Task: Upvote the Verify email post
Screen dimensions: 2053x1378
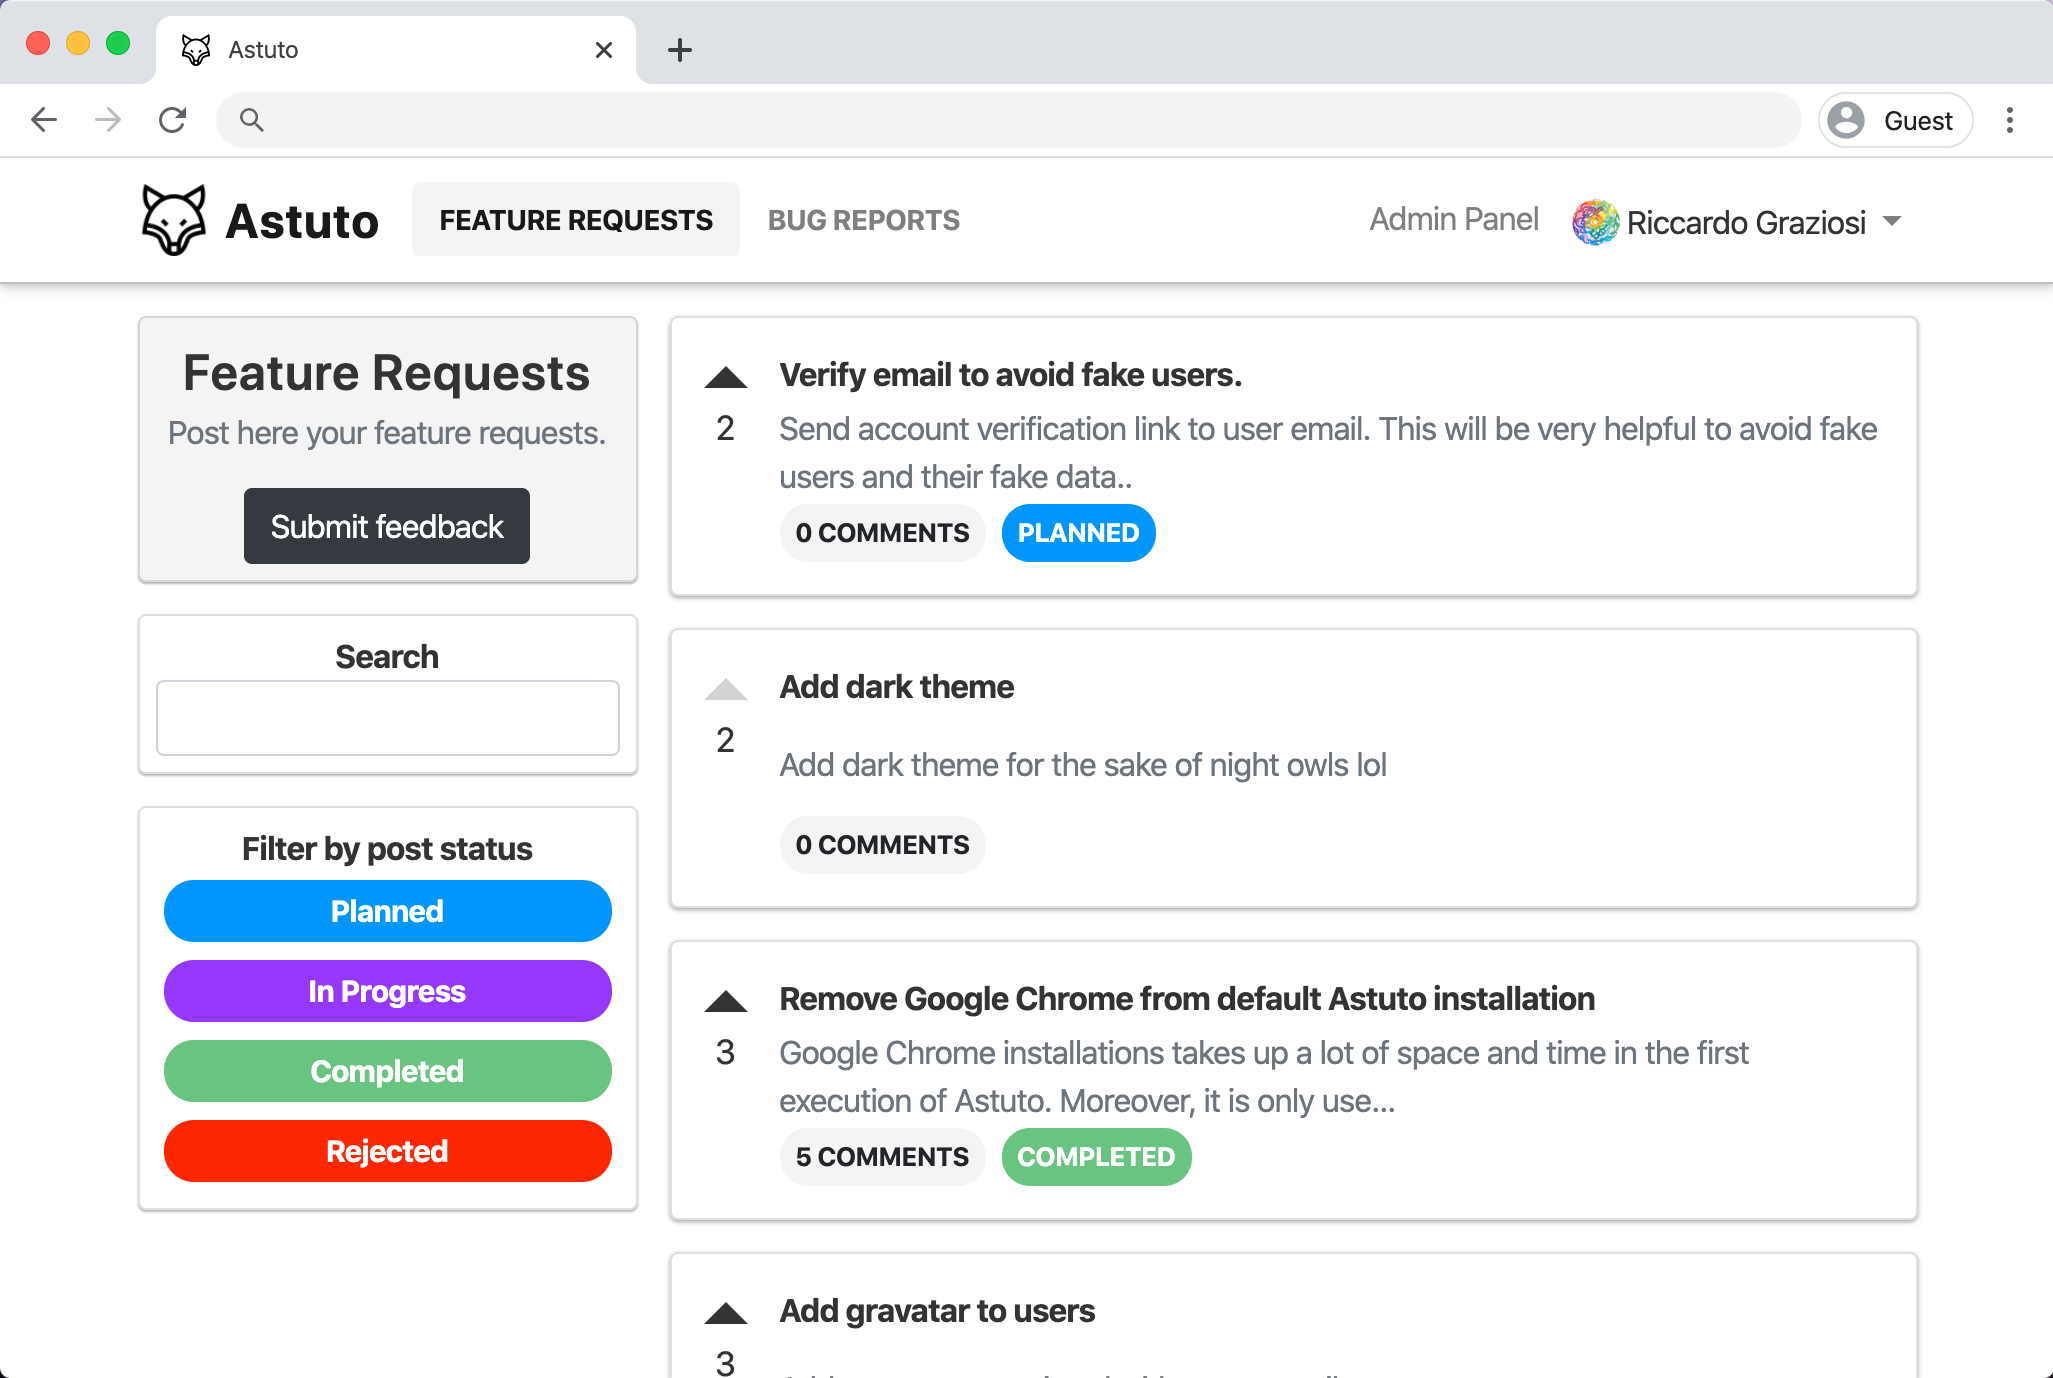Action: pos(725,378)
